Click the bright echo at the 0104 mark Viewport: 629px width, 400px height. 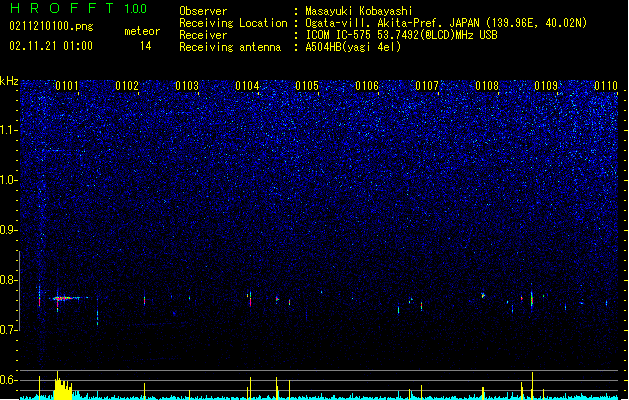click(250, 299)
